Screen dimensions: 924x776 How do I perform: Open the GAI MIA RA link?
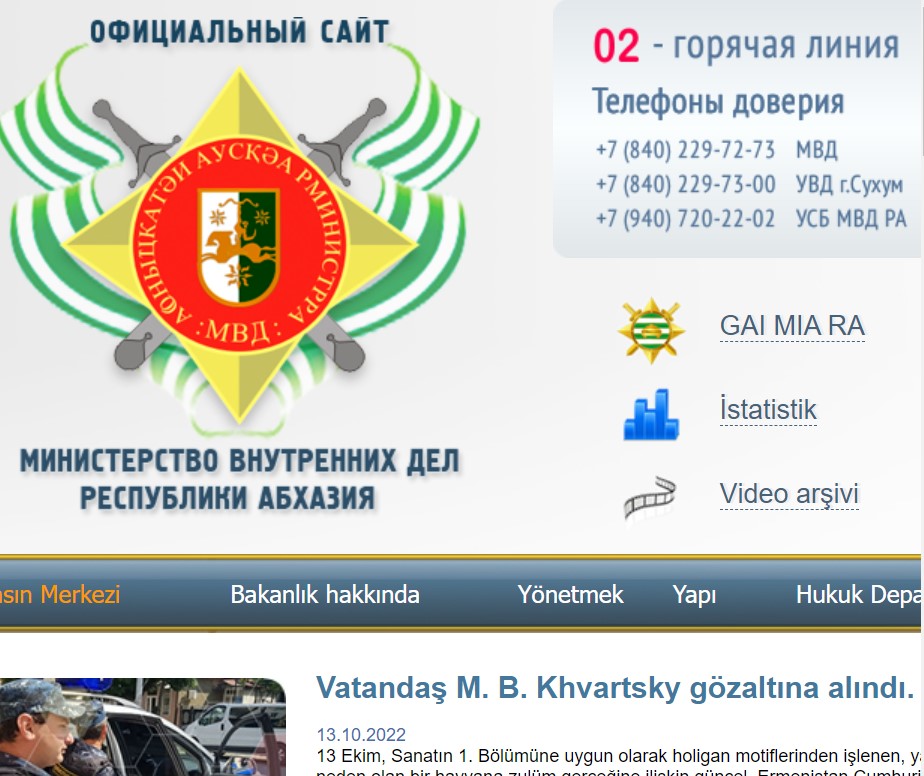[791, 326]
